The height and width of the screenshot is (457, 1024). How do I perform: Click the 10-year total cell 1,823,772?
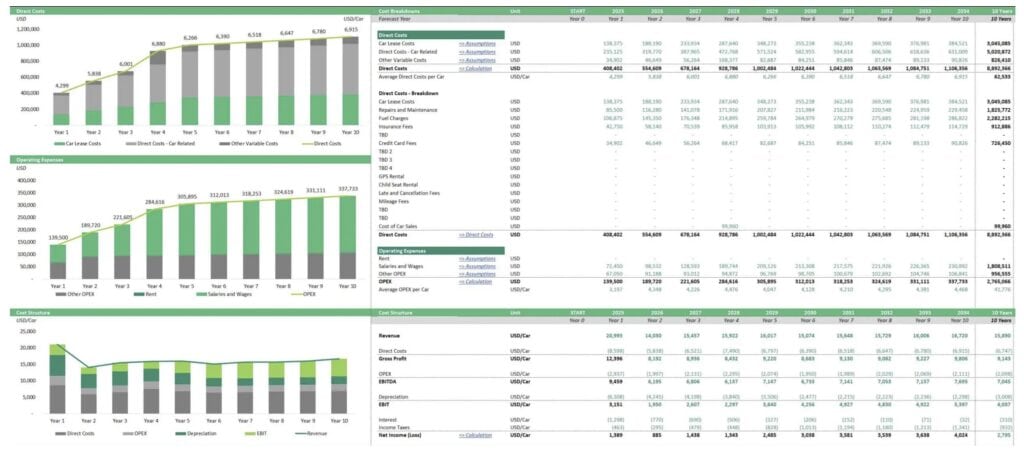pyautogui.click(x=999, y=110)
